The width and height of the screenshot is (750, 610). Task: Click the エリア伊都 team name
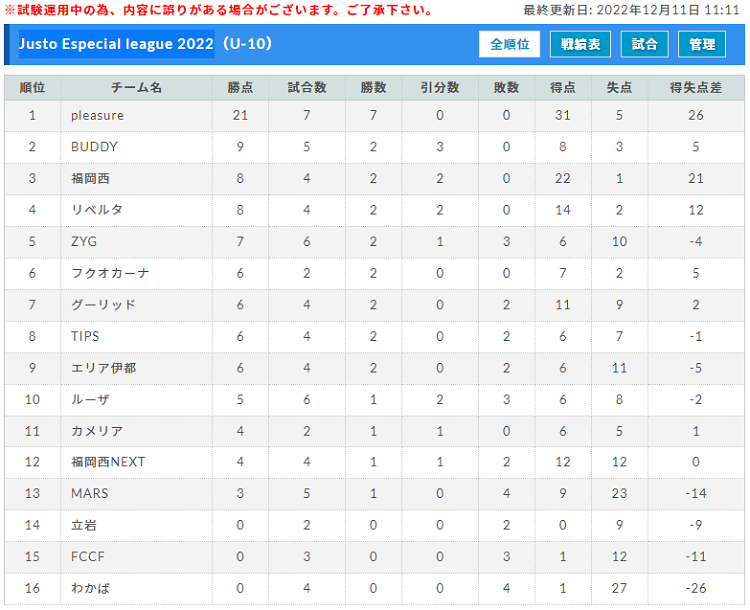[103, 368]
